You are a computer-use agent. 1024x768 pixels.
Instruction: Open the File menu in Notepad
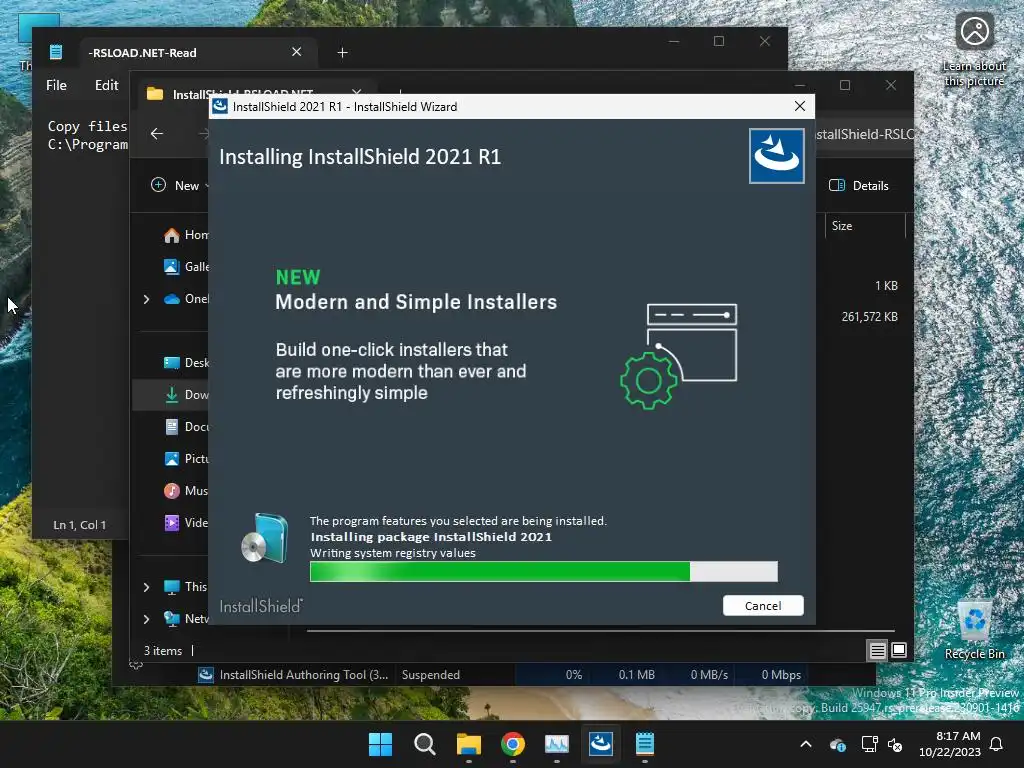coord(56,85)
